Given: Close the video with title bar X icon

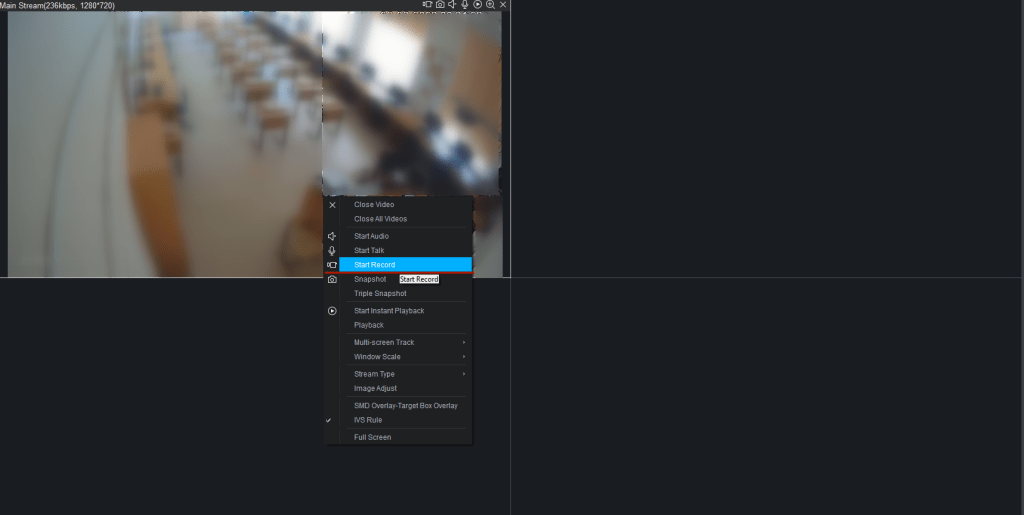Looking at the screenshot, I should (503, 5).
